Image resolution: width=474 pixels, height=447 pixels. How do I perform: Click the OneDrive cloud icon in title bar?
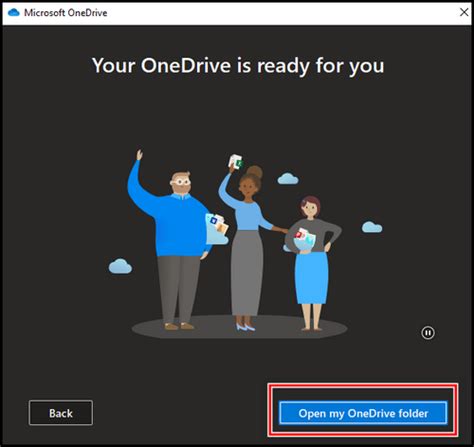14,13
